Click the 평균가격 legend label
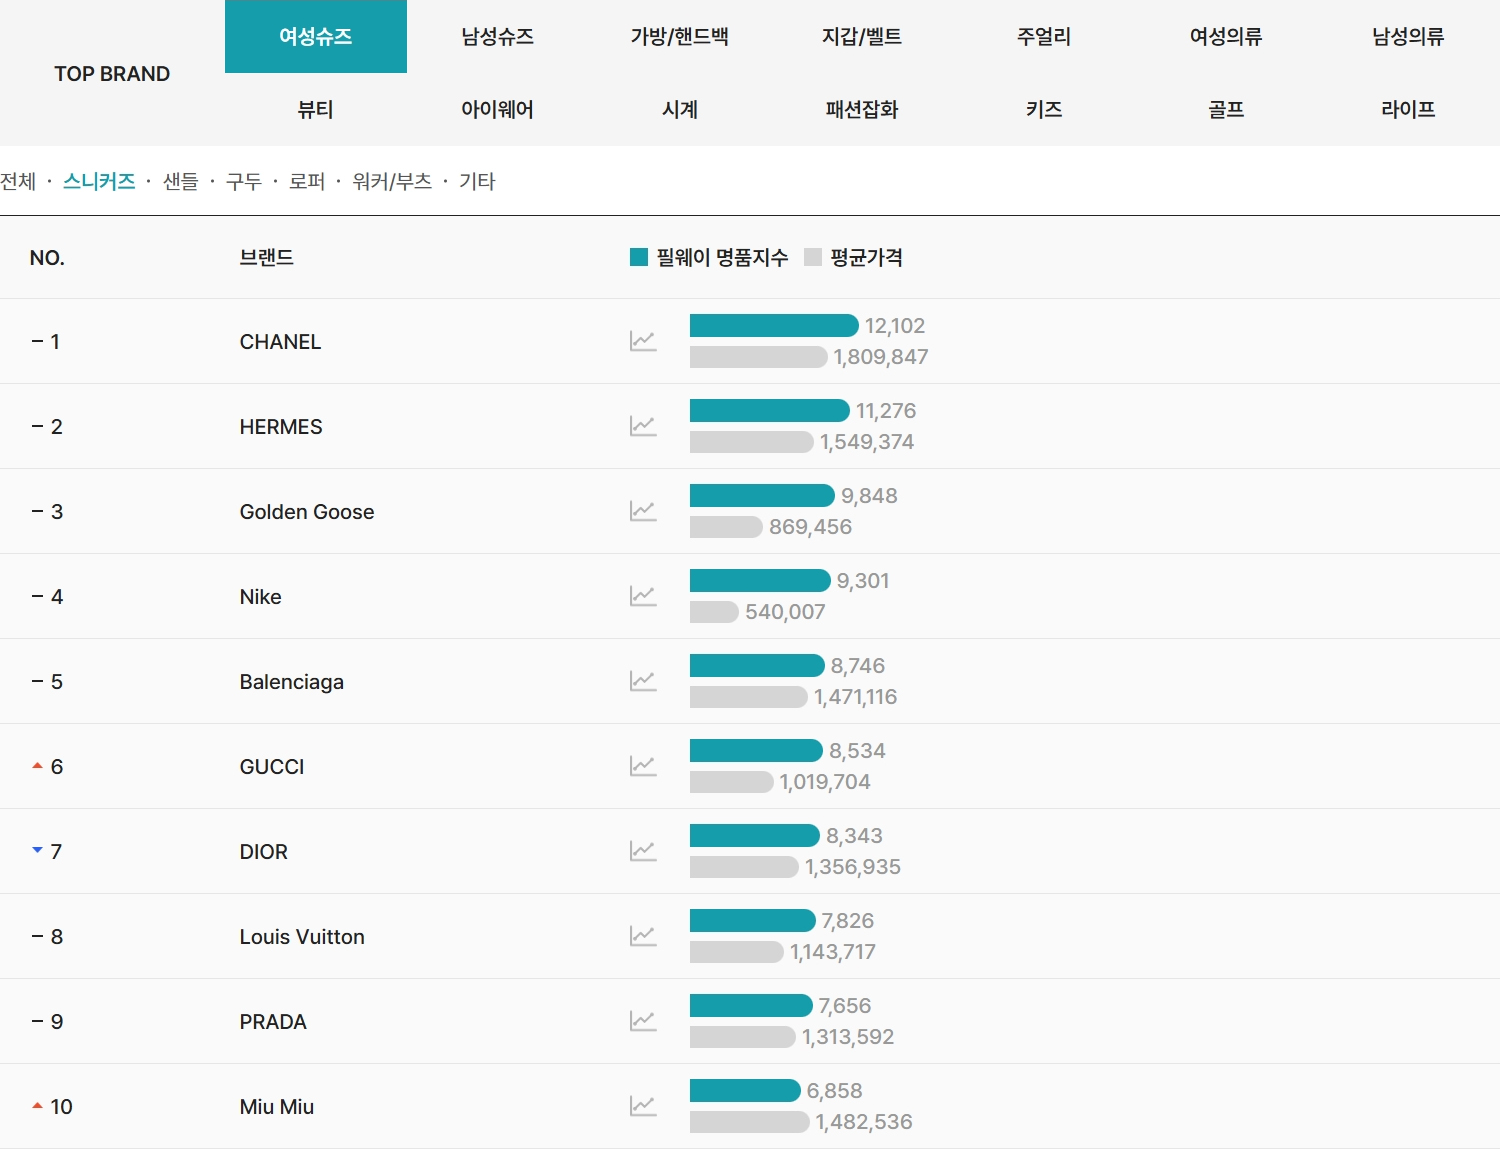The width and height of the screenshot is (1500, 1149). [x=866, y=257]
